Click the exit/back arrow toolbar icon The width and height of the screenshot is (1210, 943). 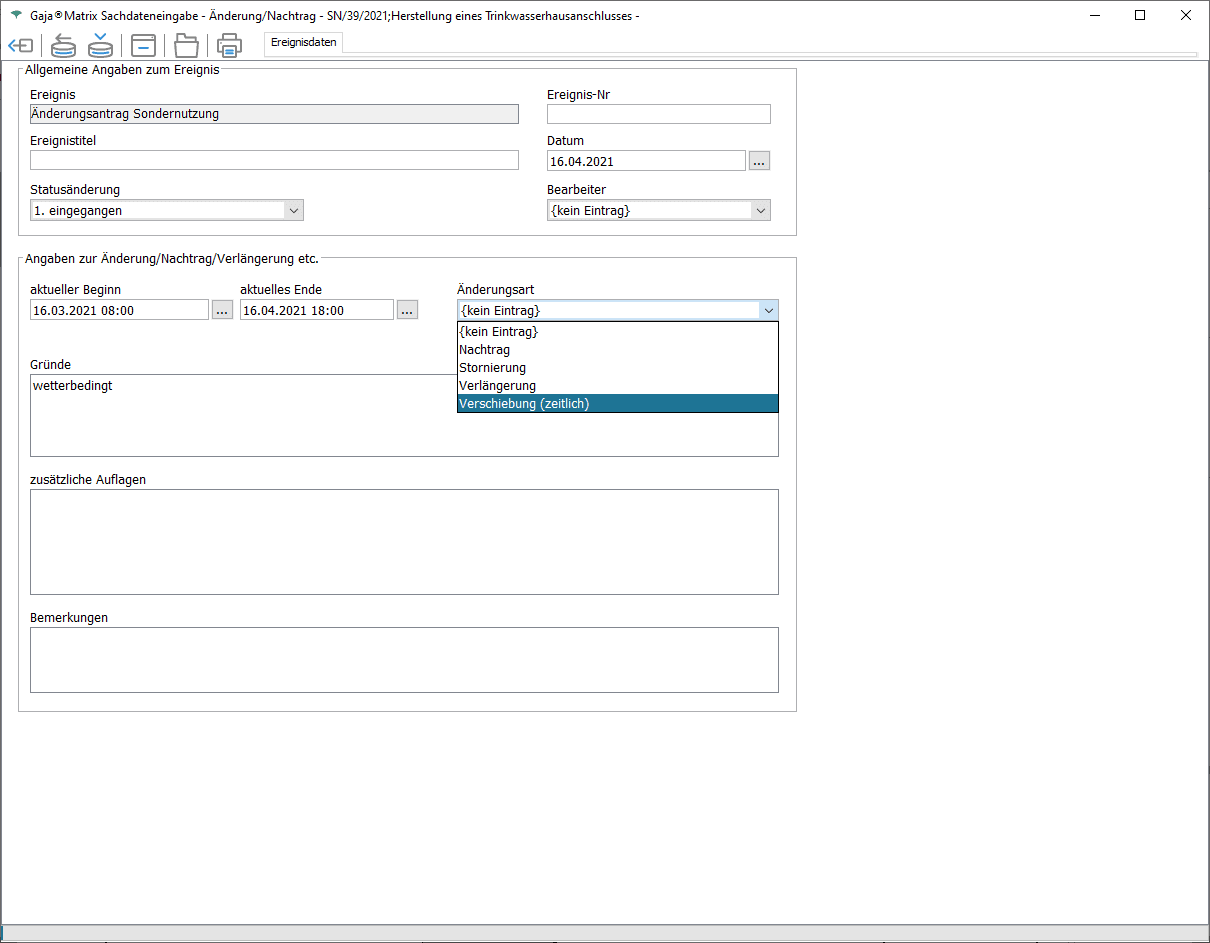tap(21, 46)
